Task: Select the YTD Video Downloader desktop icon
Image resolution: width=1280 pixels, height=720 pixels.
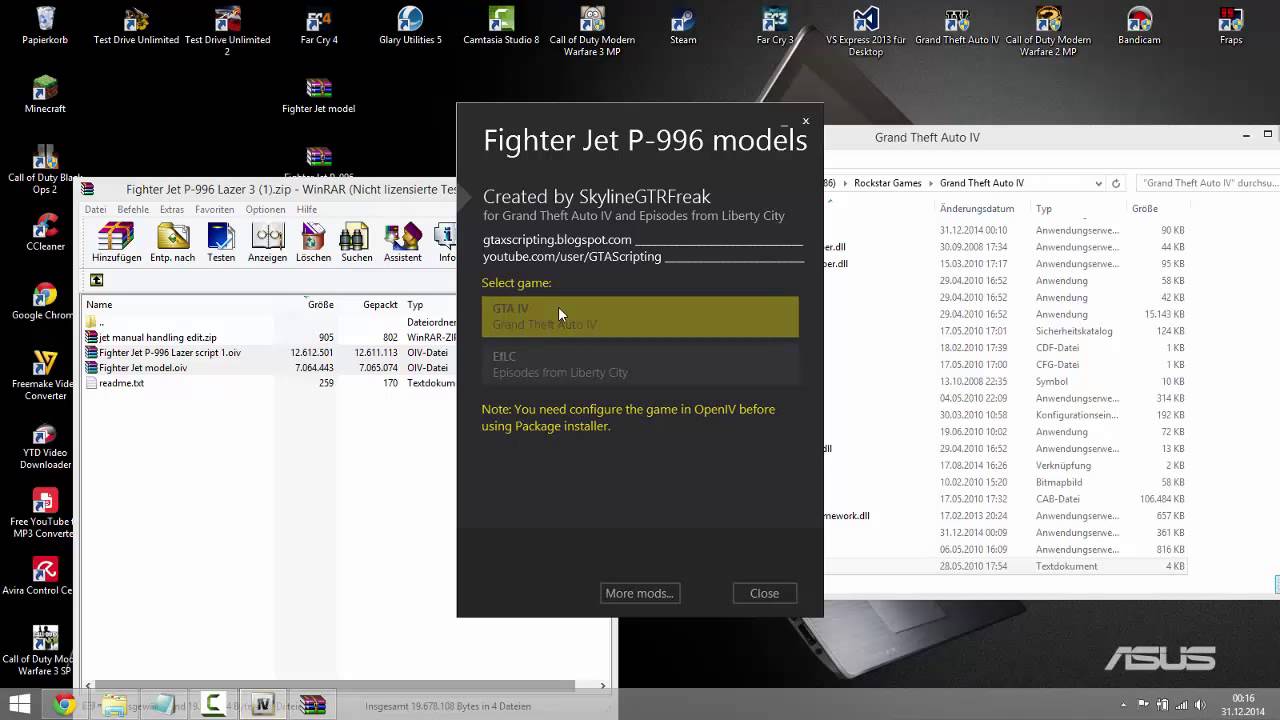Action: point(45,447)
